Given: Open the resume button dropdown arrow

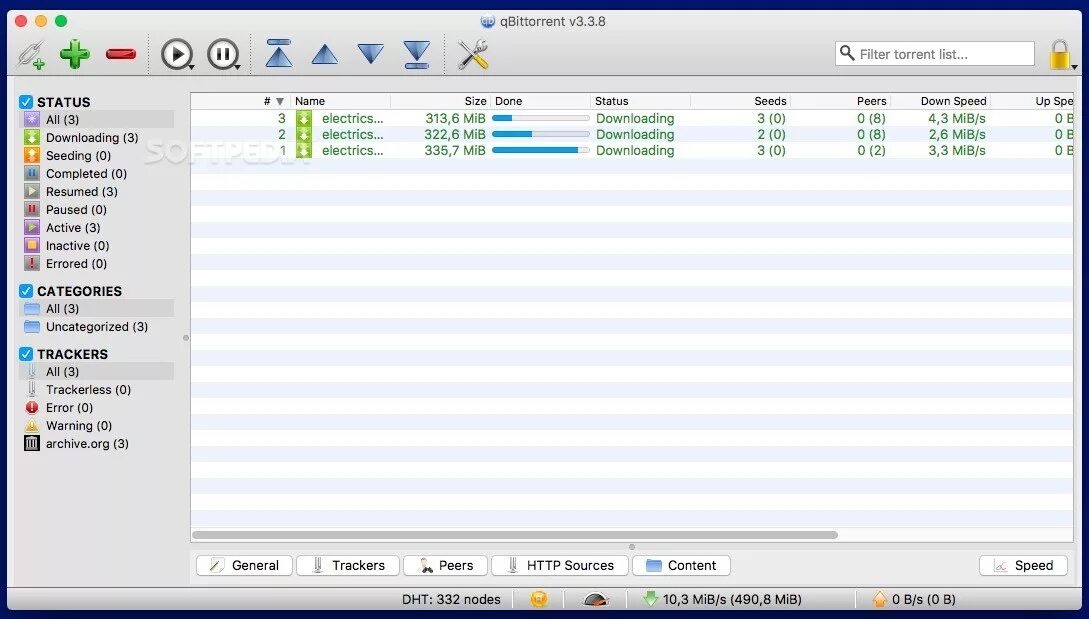Looking at the screenshot, I should coord(191,67).
